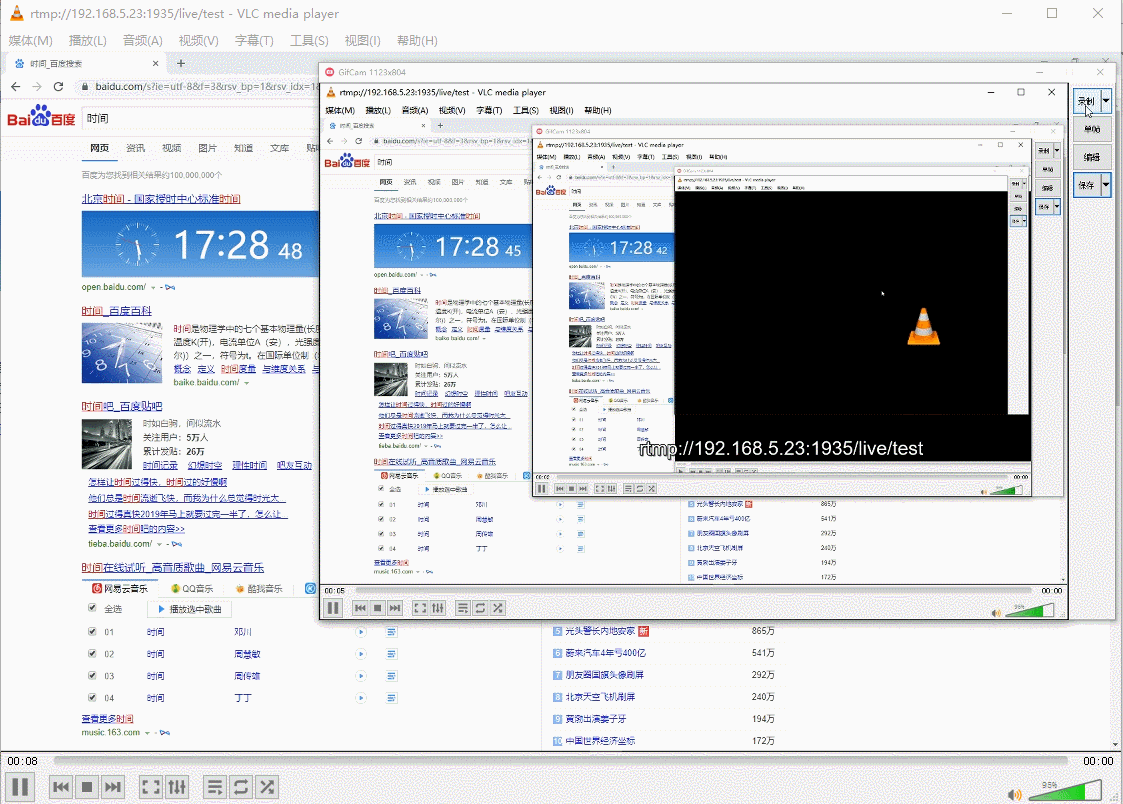Viewport: 1123px width, 804px height.
Task: Click the seek bar of the nested VLC window
Action: 694,591
